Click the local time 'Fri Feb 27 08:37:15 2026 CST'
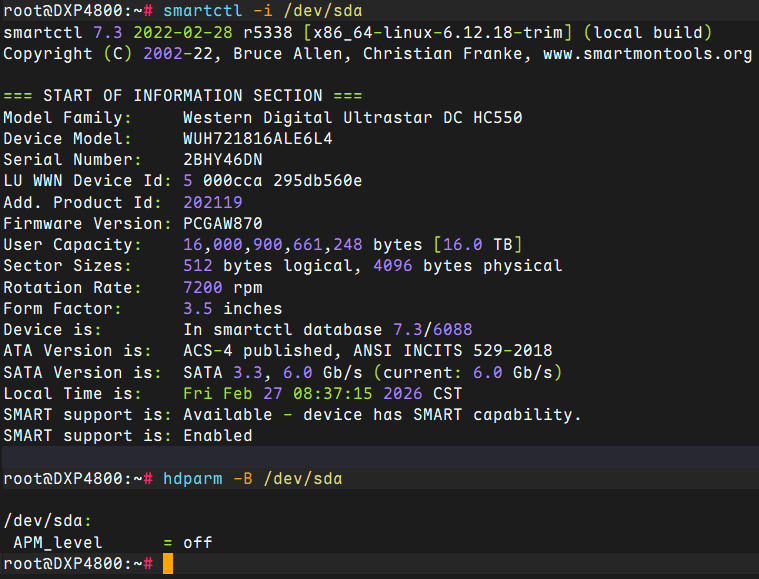 coord(323,394)
